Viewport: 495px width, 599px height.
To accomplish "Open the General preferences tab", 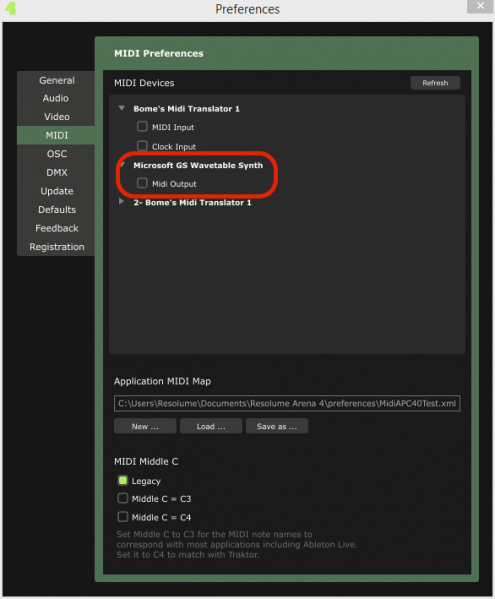I will coord(57,80).
